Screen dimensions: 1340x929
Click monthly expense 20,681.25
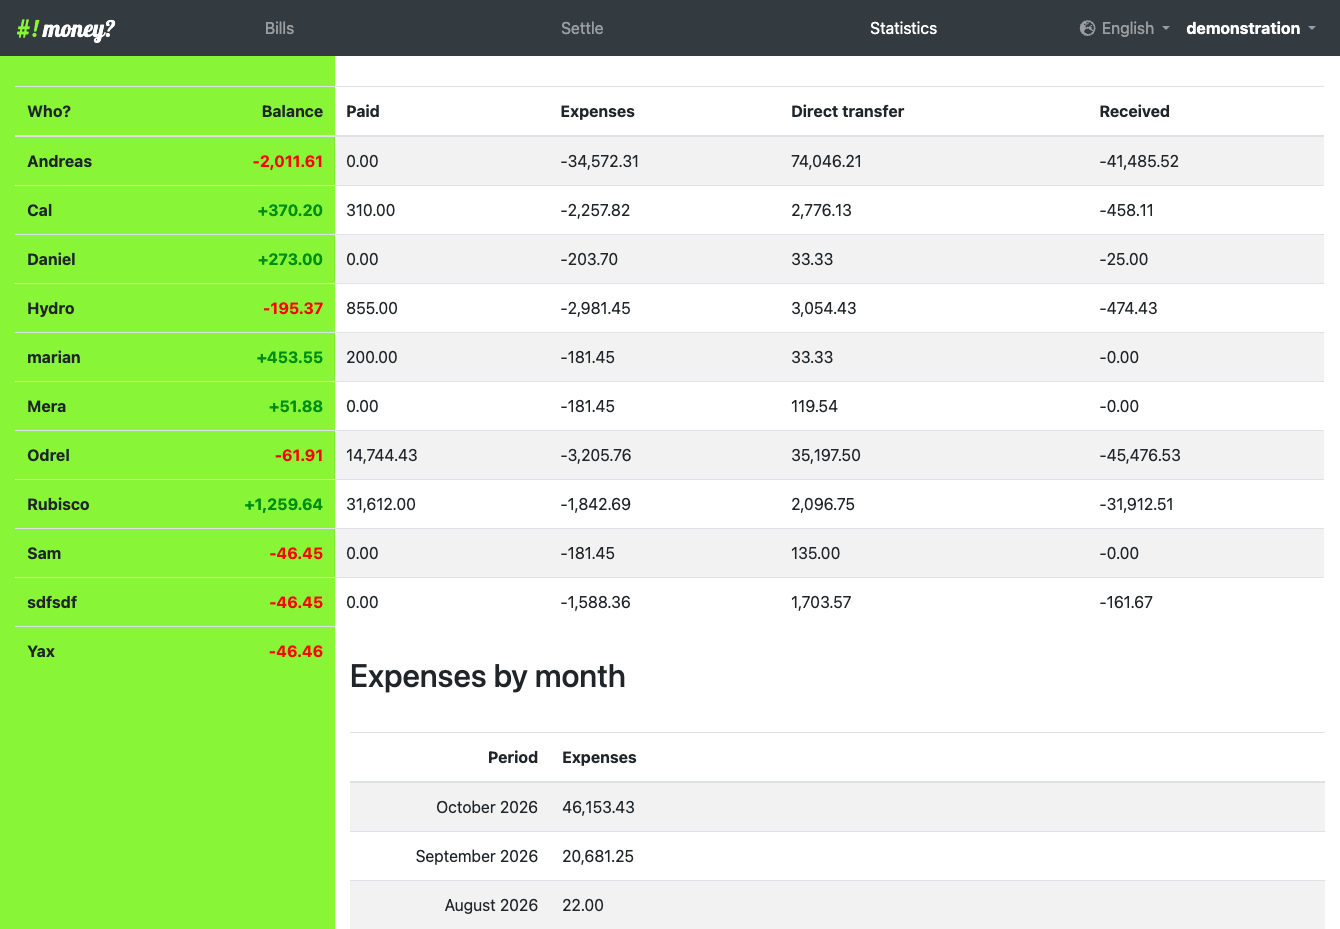598,856
